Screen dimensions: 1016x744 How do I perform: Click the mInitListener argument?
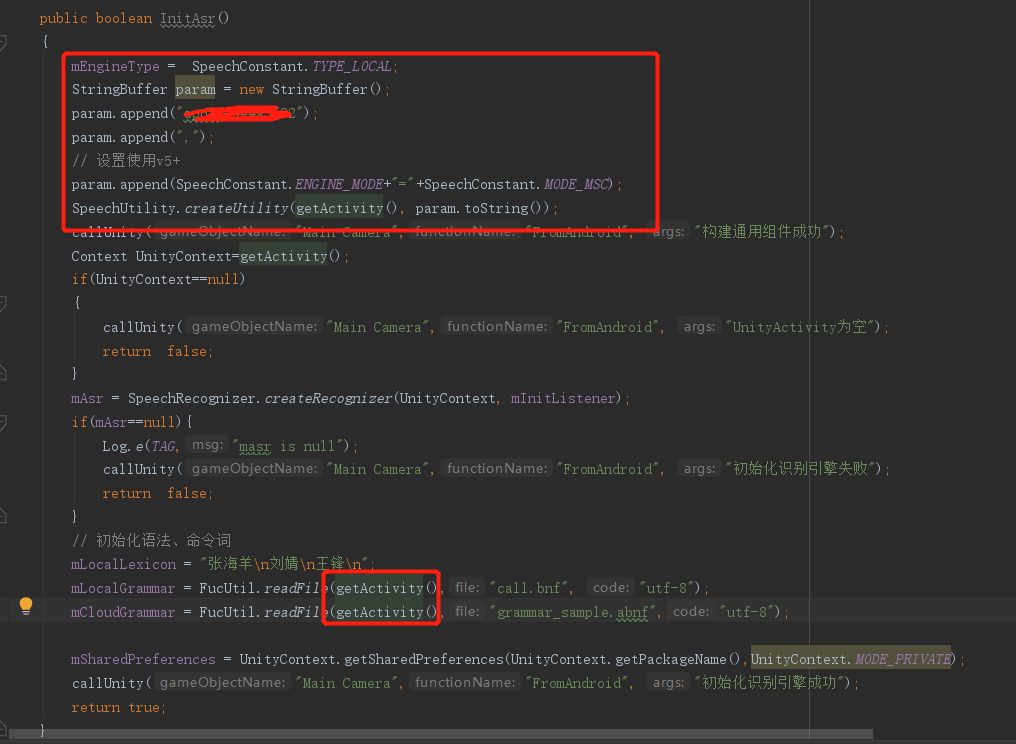tap(562, 399)
